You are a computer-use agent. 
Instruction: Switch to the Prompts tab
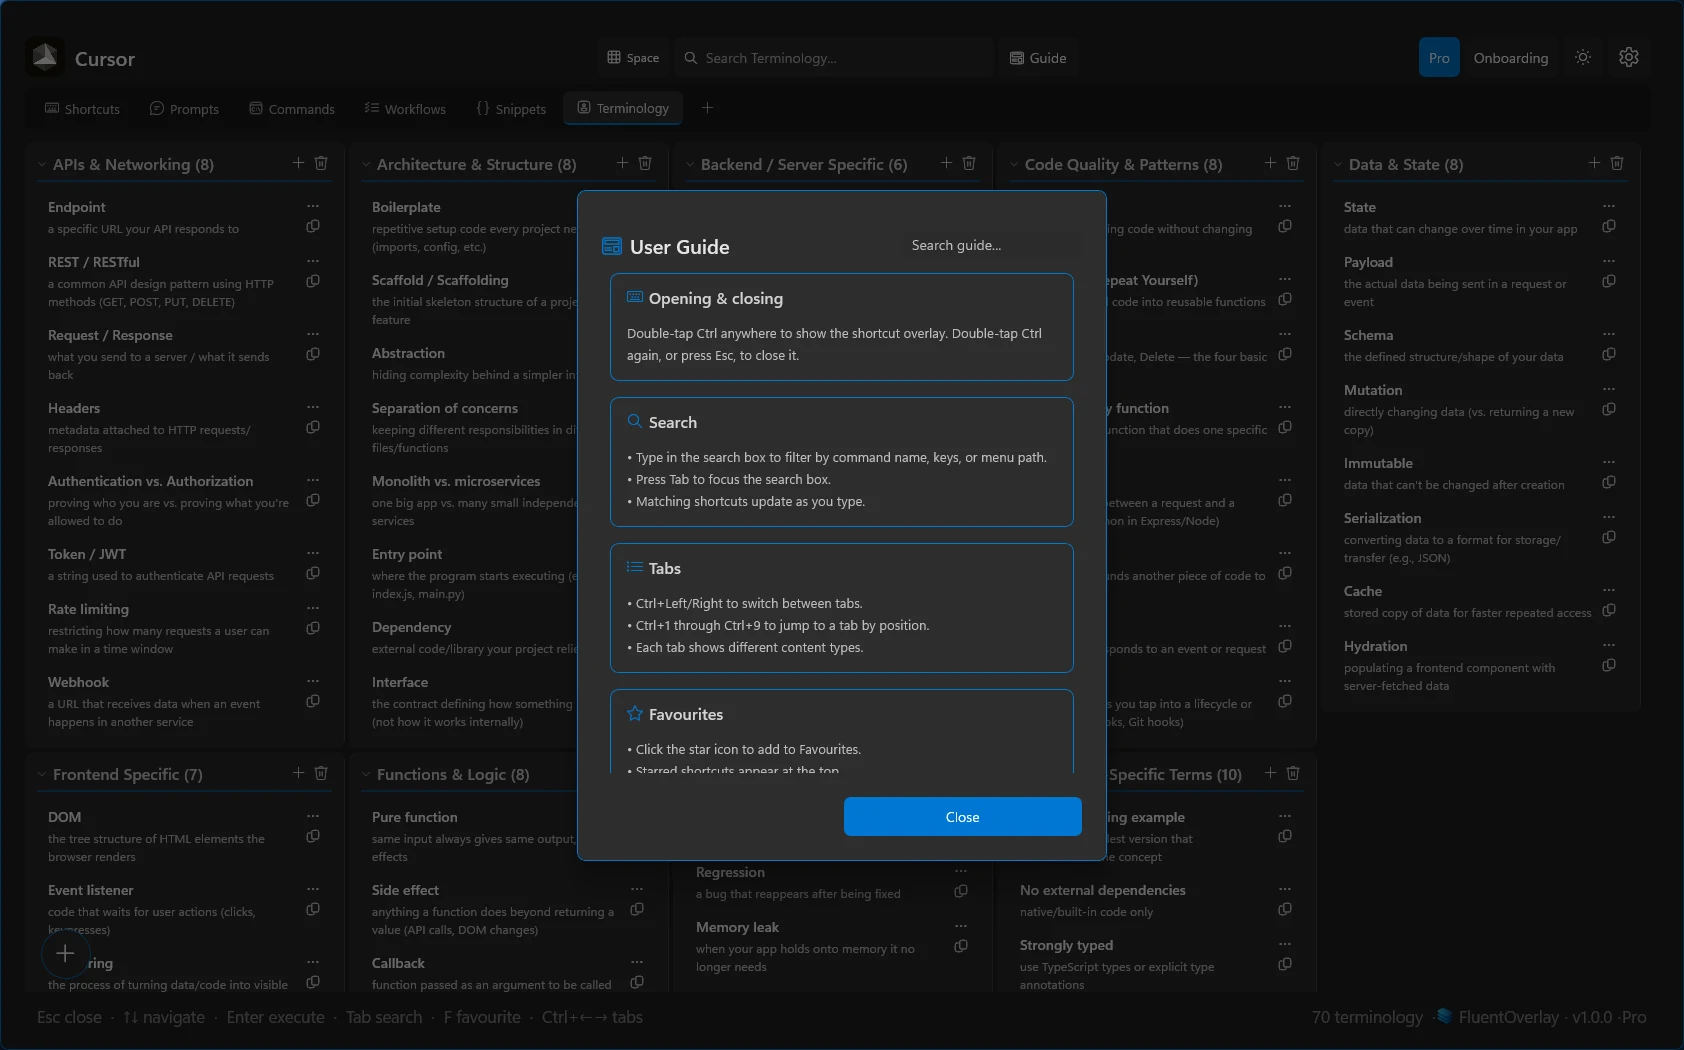(x=185, y=108)
